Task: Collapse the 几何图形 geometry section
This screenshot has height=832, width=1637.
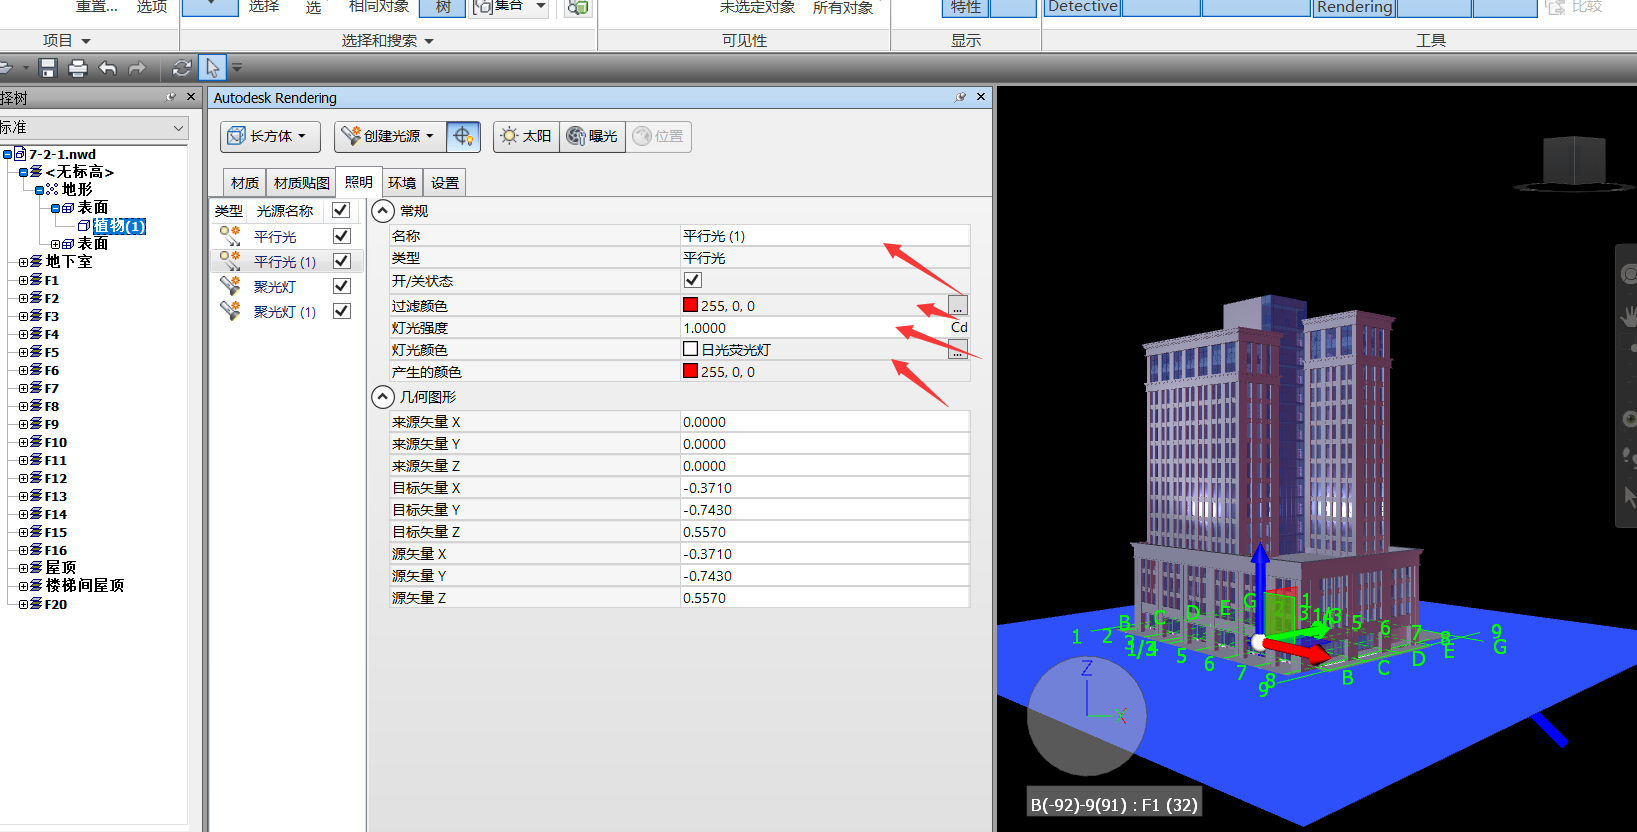Action: [383, 397]
